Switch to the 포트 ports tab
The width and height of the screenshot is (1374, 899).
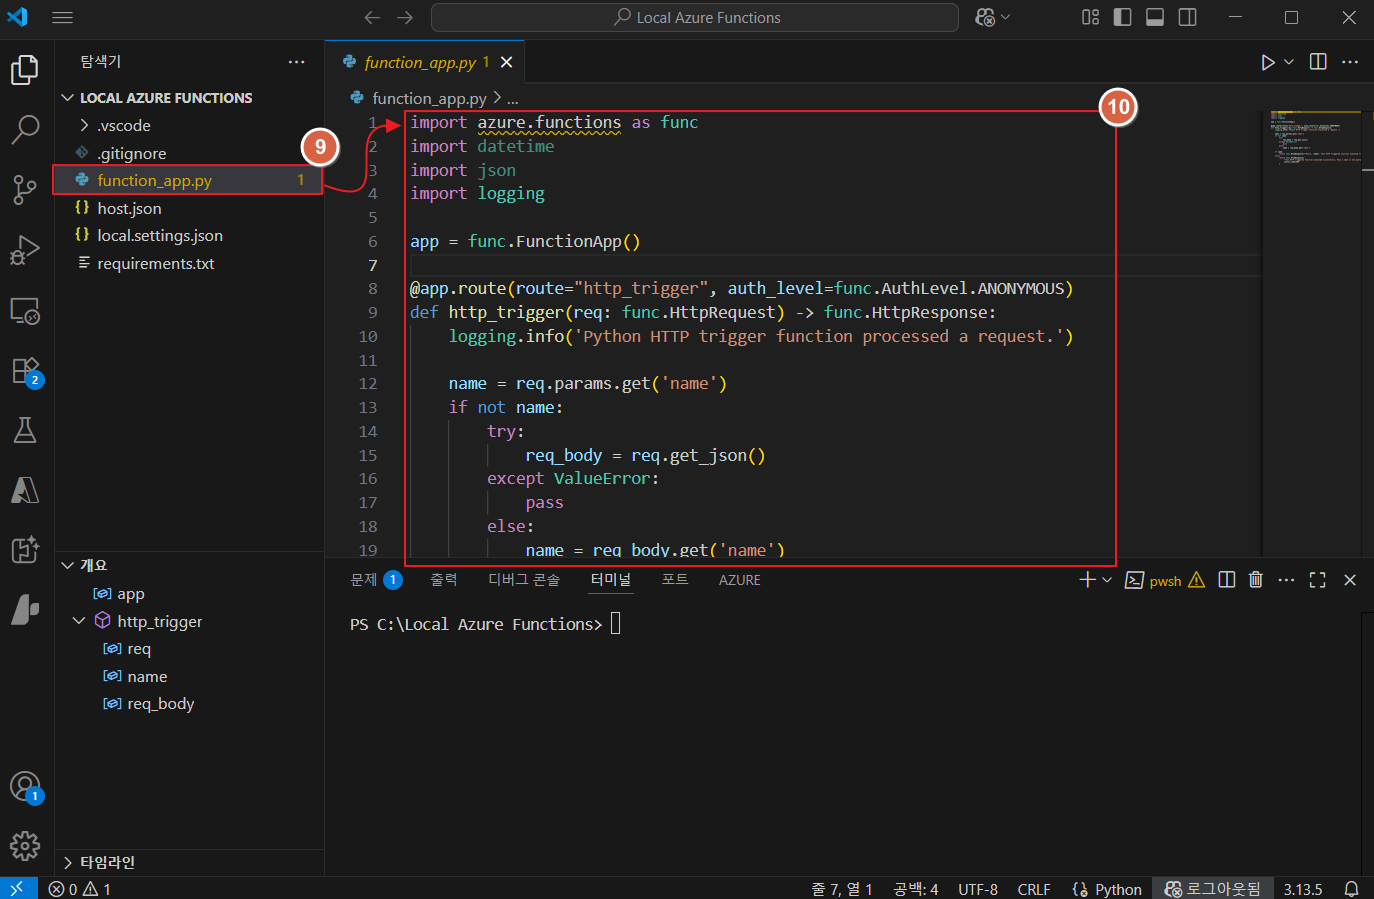pos(675,580)
